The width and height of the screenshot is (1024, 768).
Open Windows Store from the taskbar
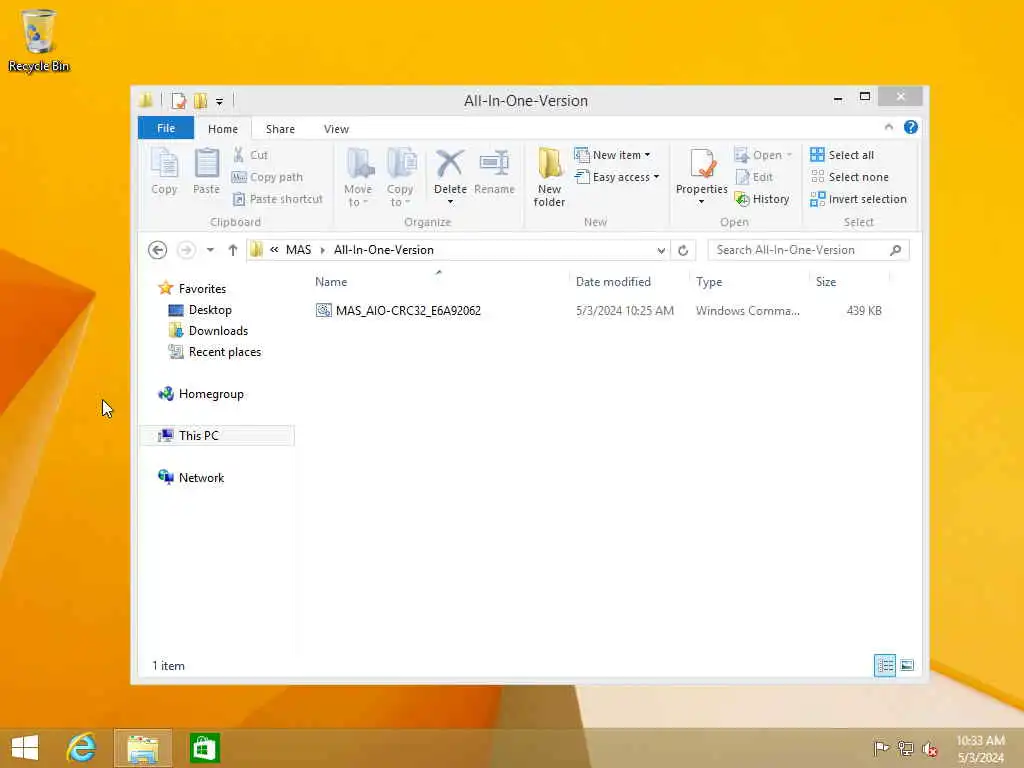[x=204, y=748]
